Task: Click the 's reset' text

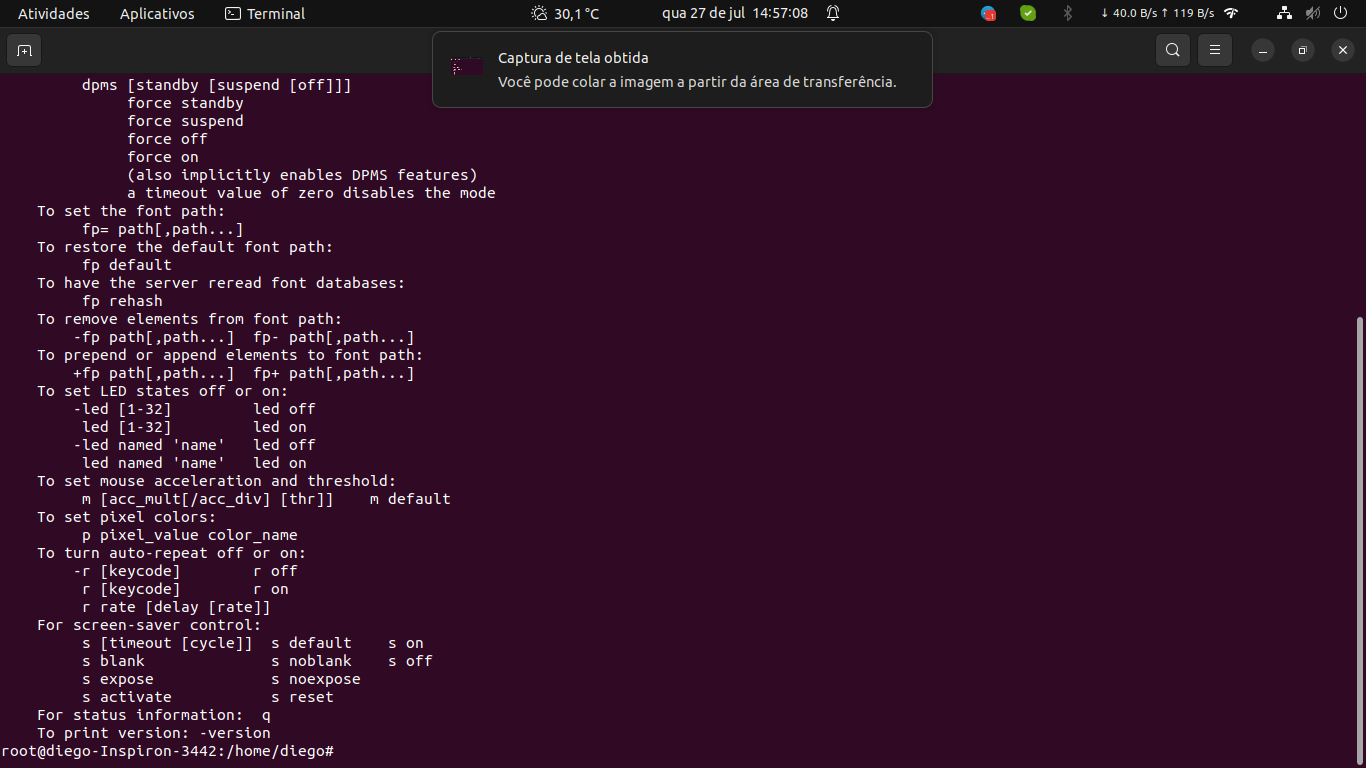Action: (x=302, y=697)
